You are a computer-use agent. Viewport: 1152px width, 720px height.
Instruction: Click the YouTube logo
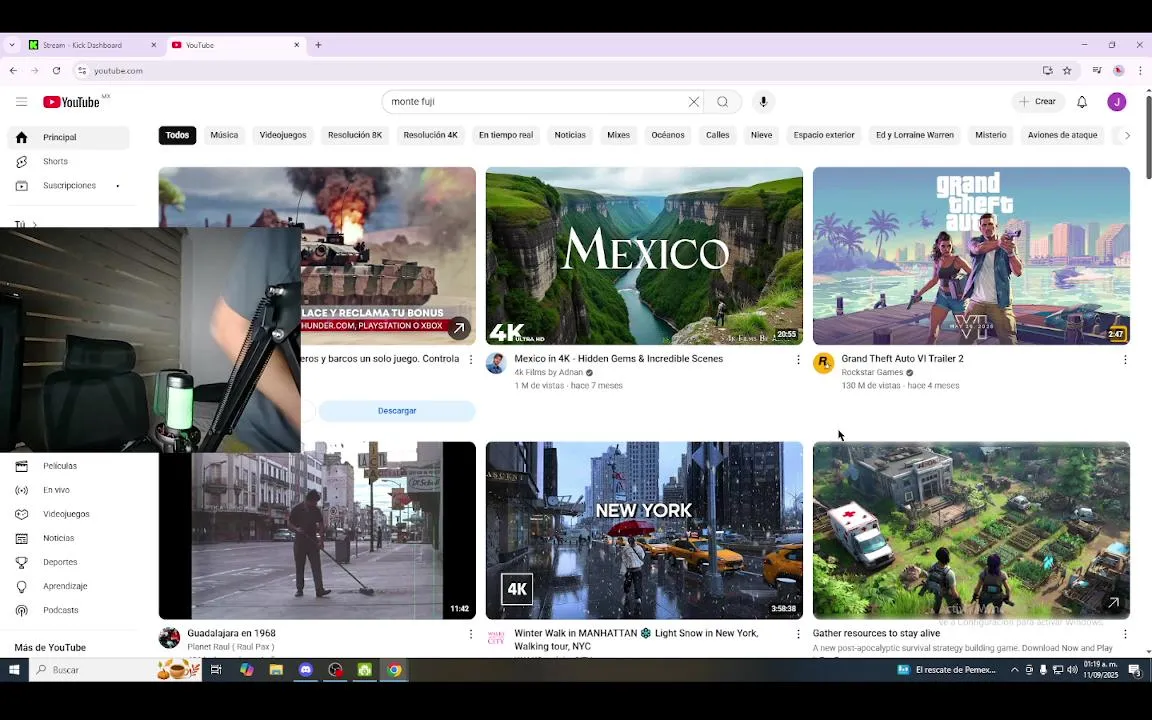[x=71, y=102]
